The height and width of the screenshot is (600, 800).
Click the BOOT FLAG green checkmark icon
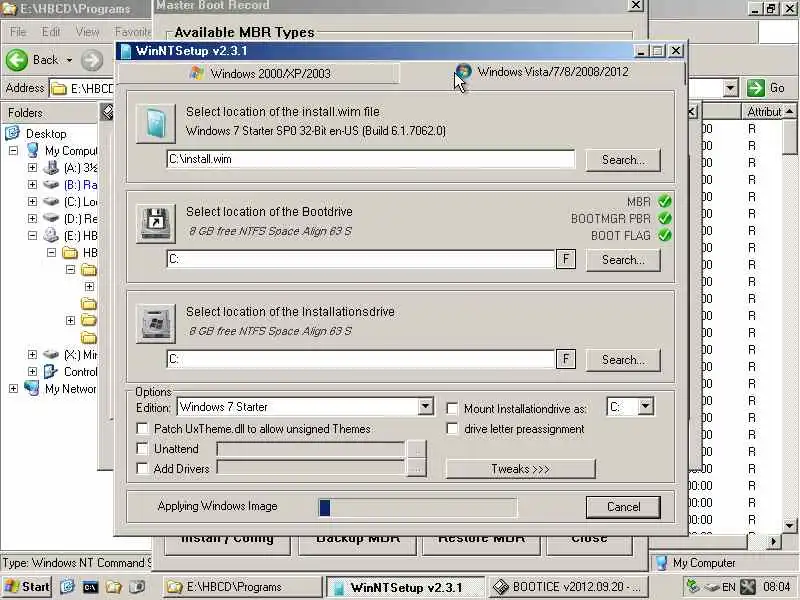click(664, 235)
